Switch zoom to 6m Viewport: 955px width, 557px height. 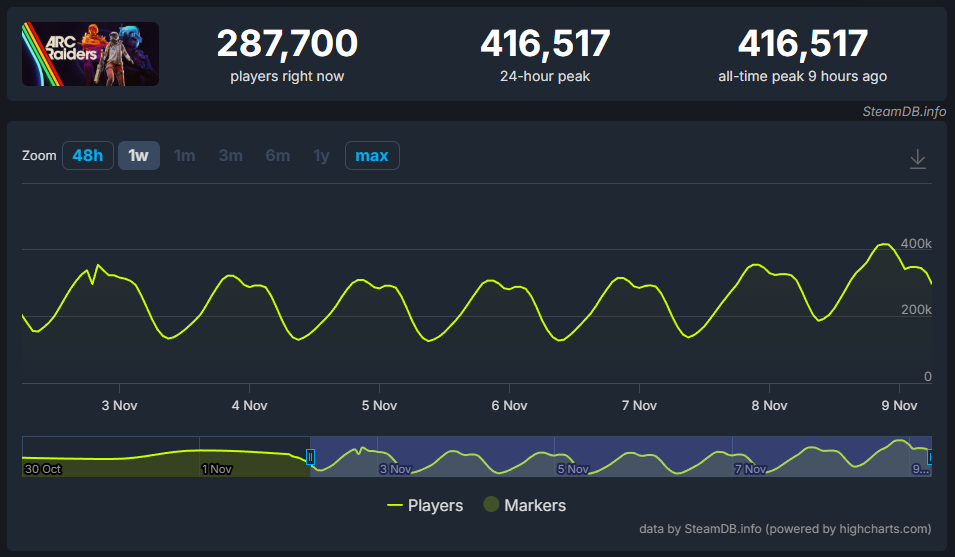coord(278,156)
